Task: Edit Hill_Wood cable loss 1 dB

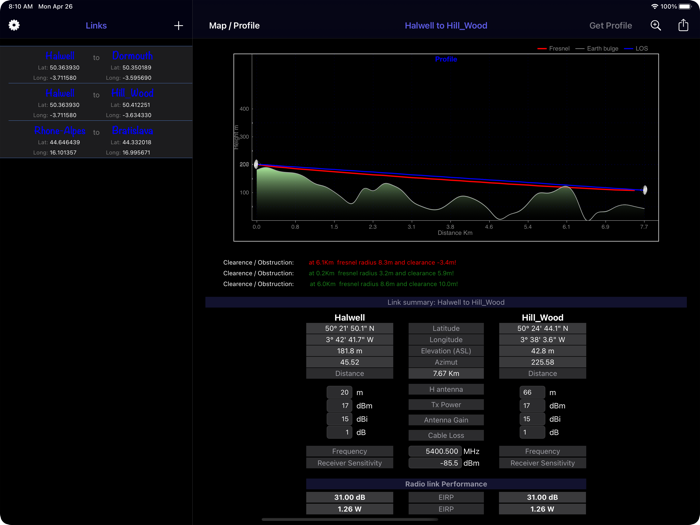Action: 532,433
